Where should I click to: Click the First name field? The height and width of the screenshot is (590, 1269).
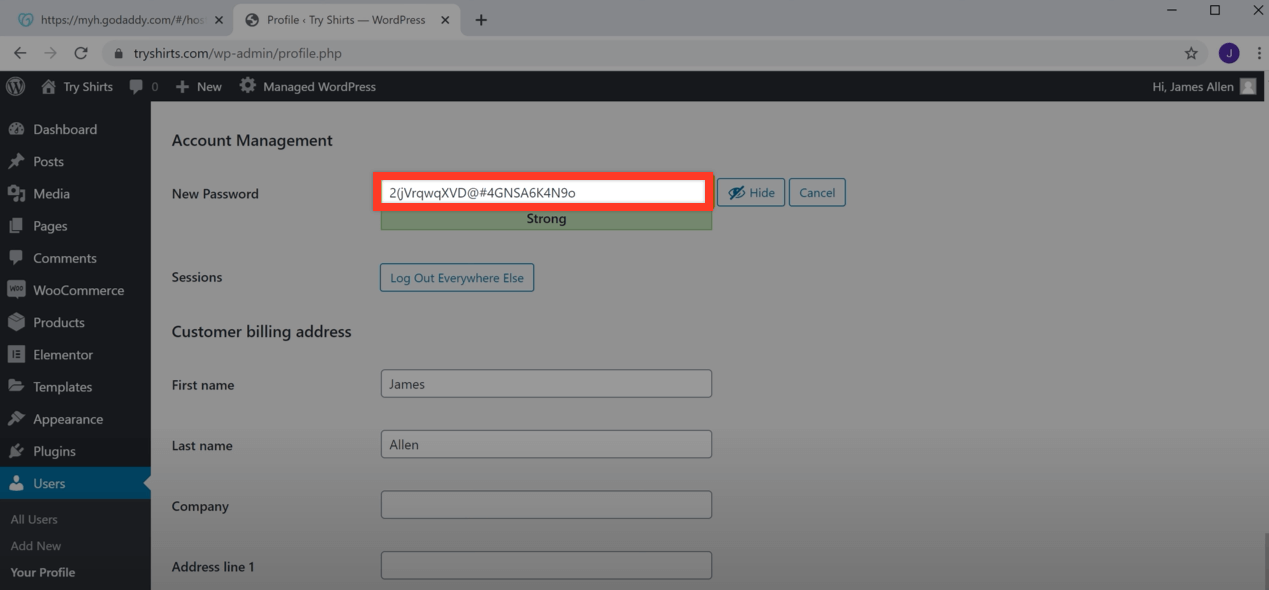pyautogui.click(x=546, y=384)
